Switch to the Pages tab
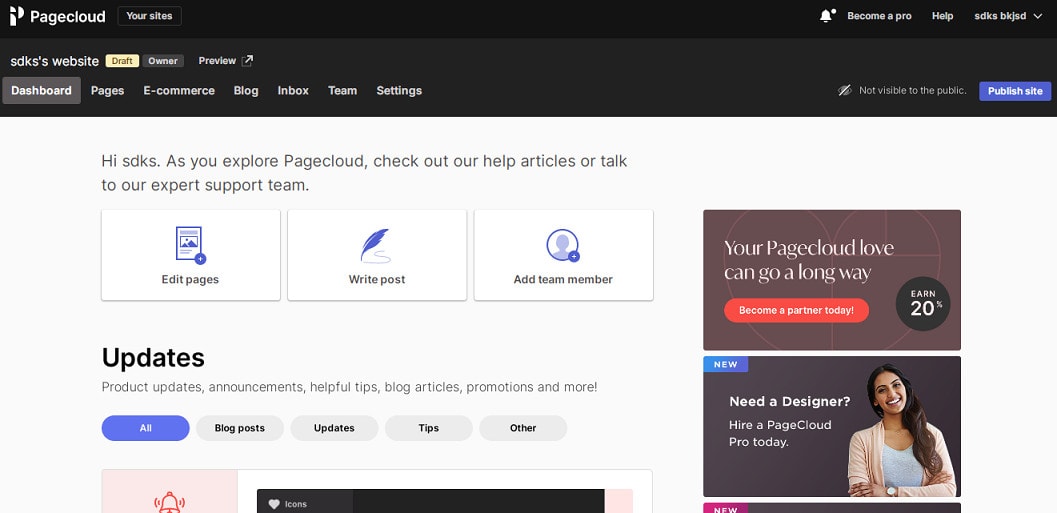This screenshot has height=513, width=1057. coord(108,90)
